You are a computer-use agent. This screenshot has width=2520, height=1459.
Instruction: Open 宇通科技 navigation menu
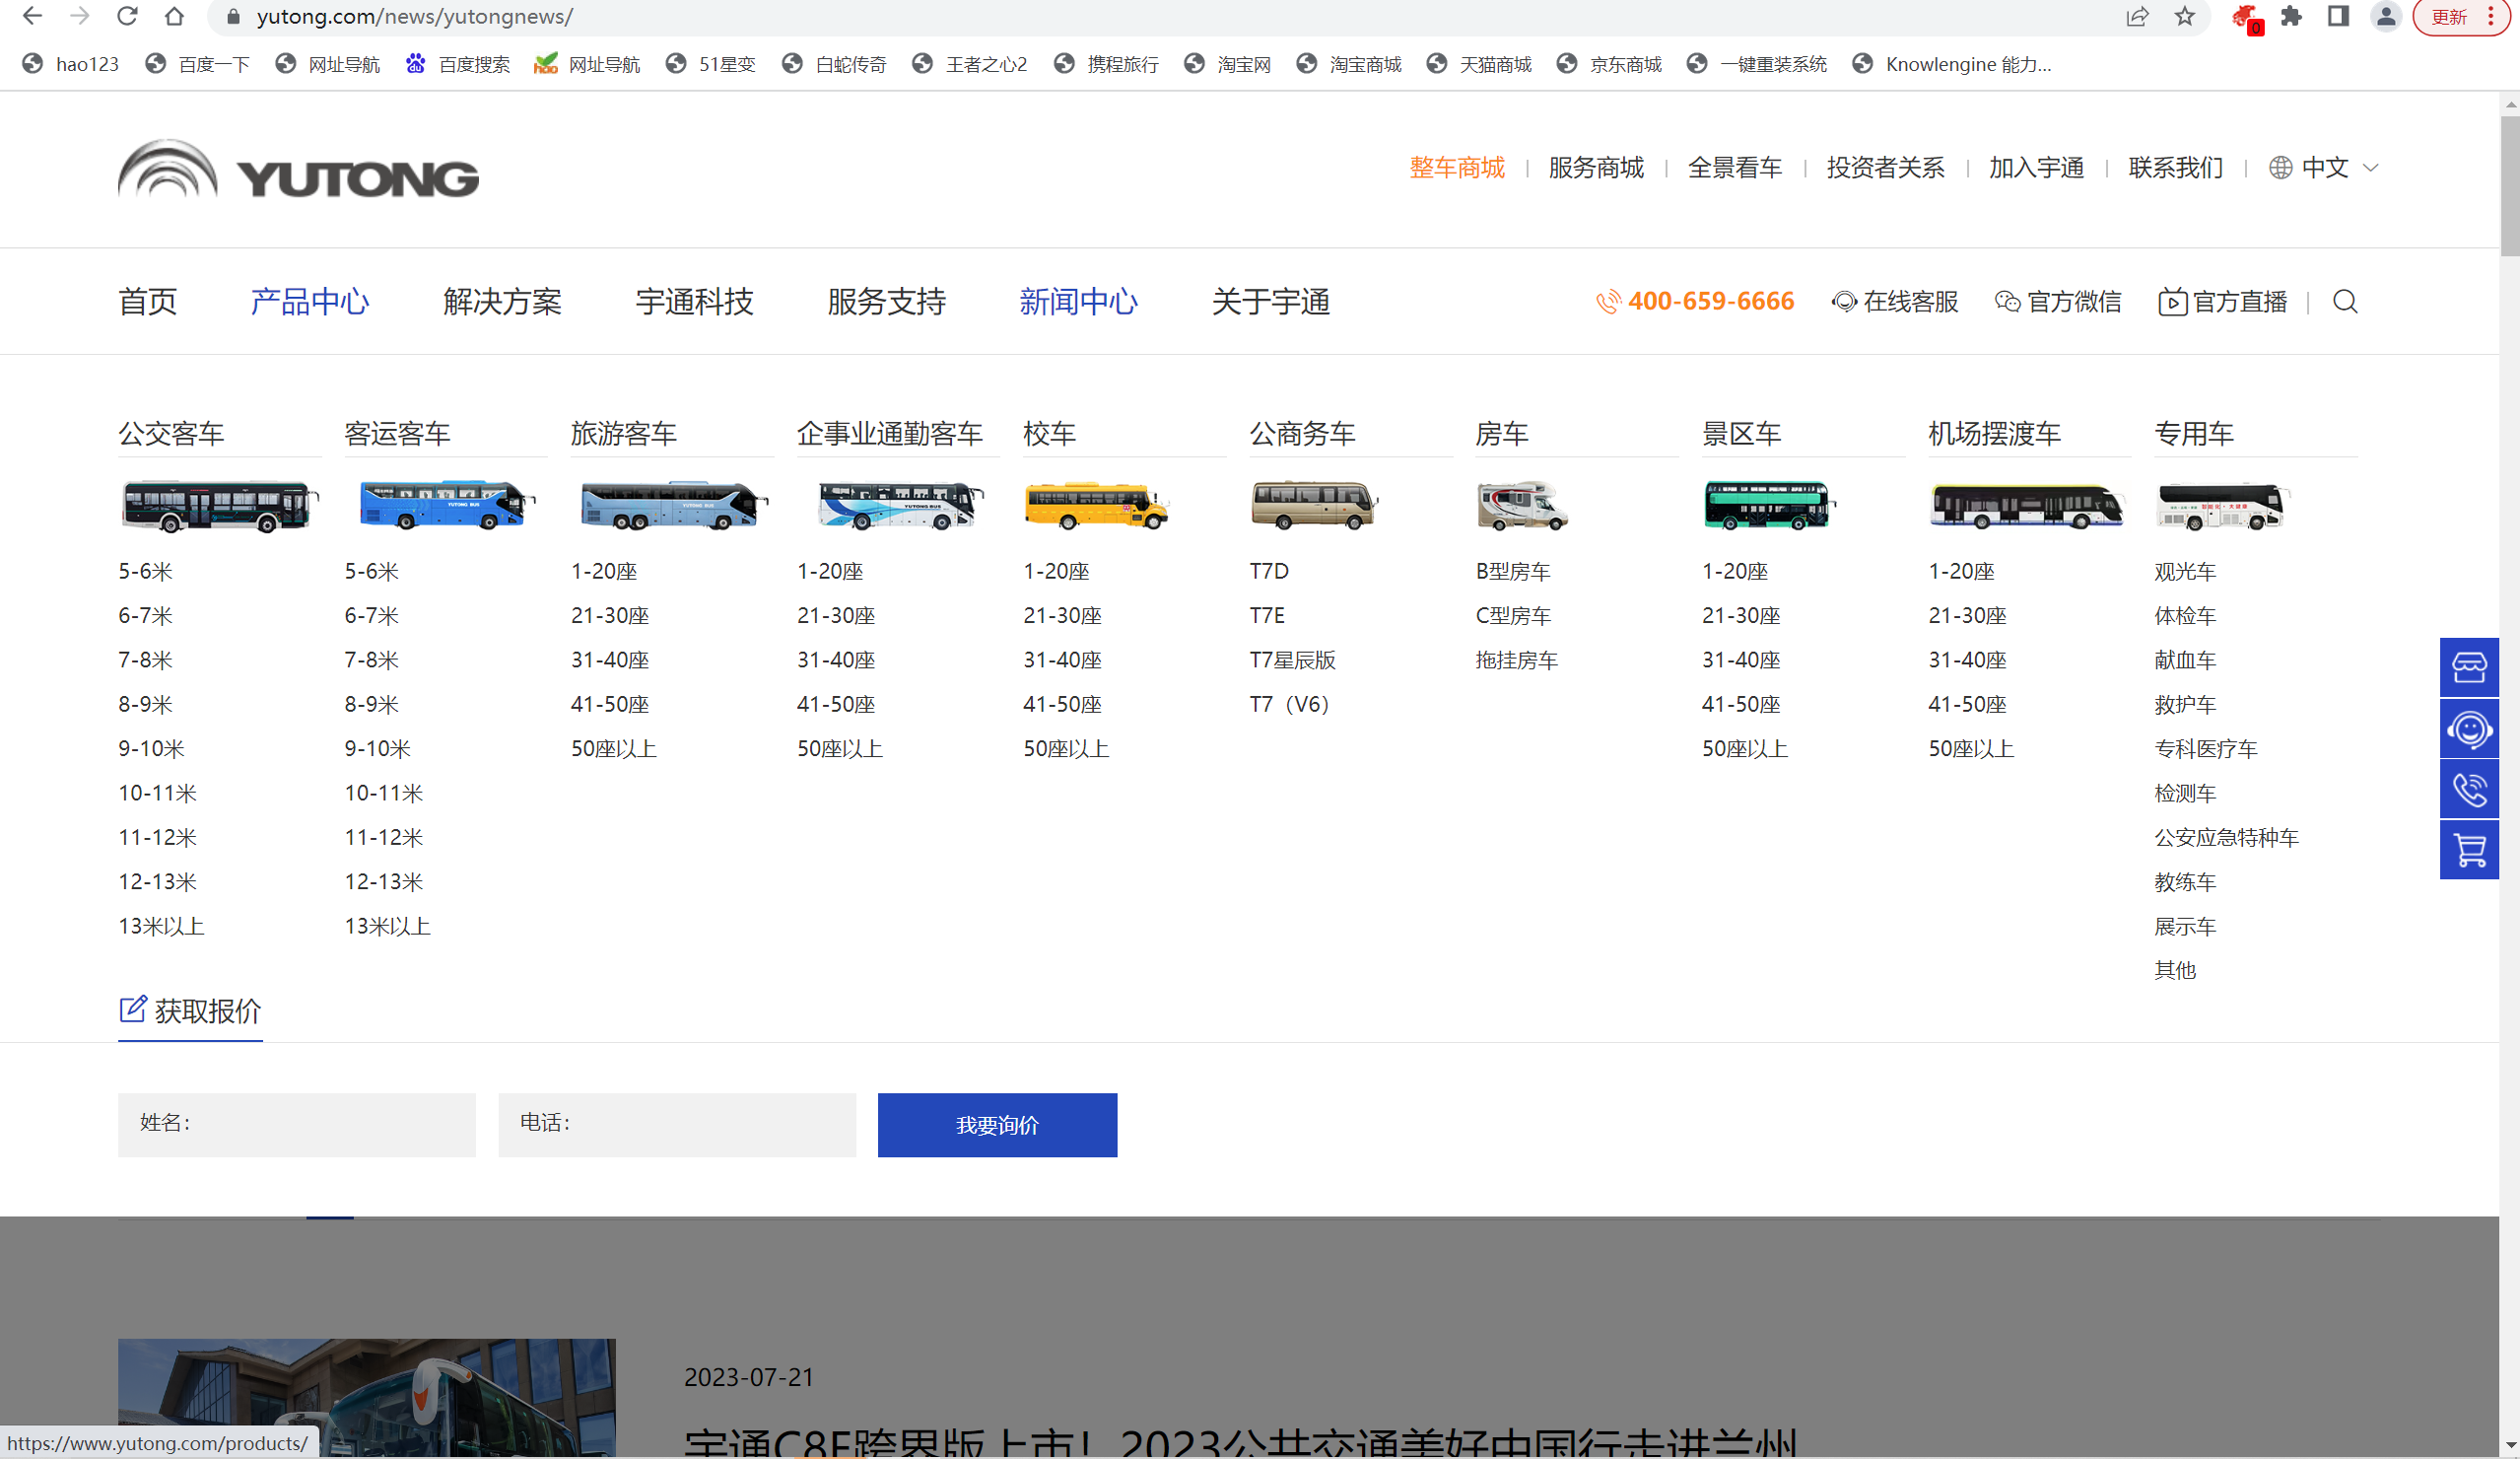pyautogui.click(x=694, y=301)
